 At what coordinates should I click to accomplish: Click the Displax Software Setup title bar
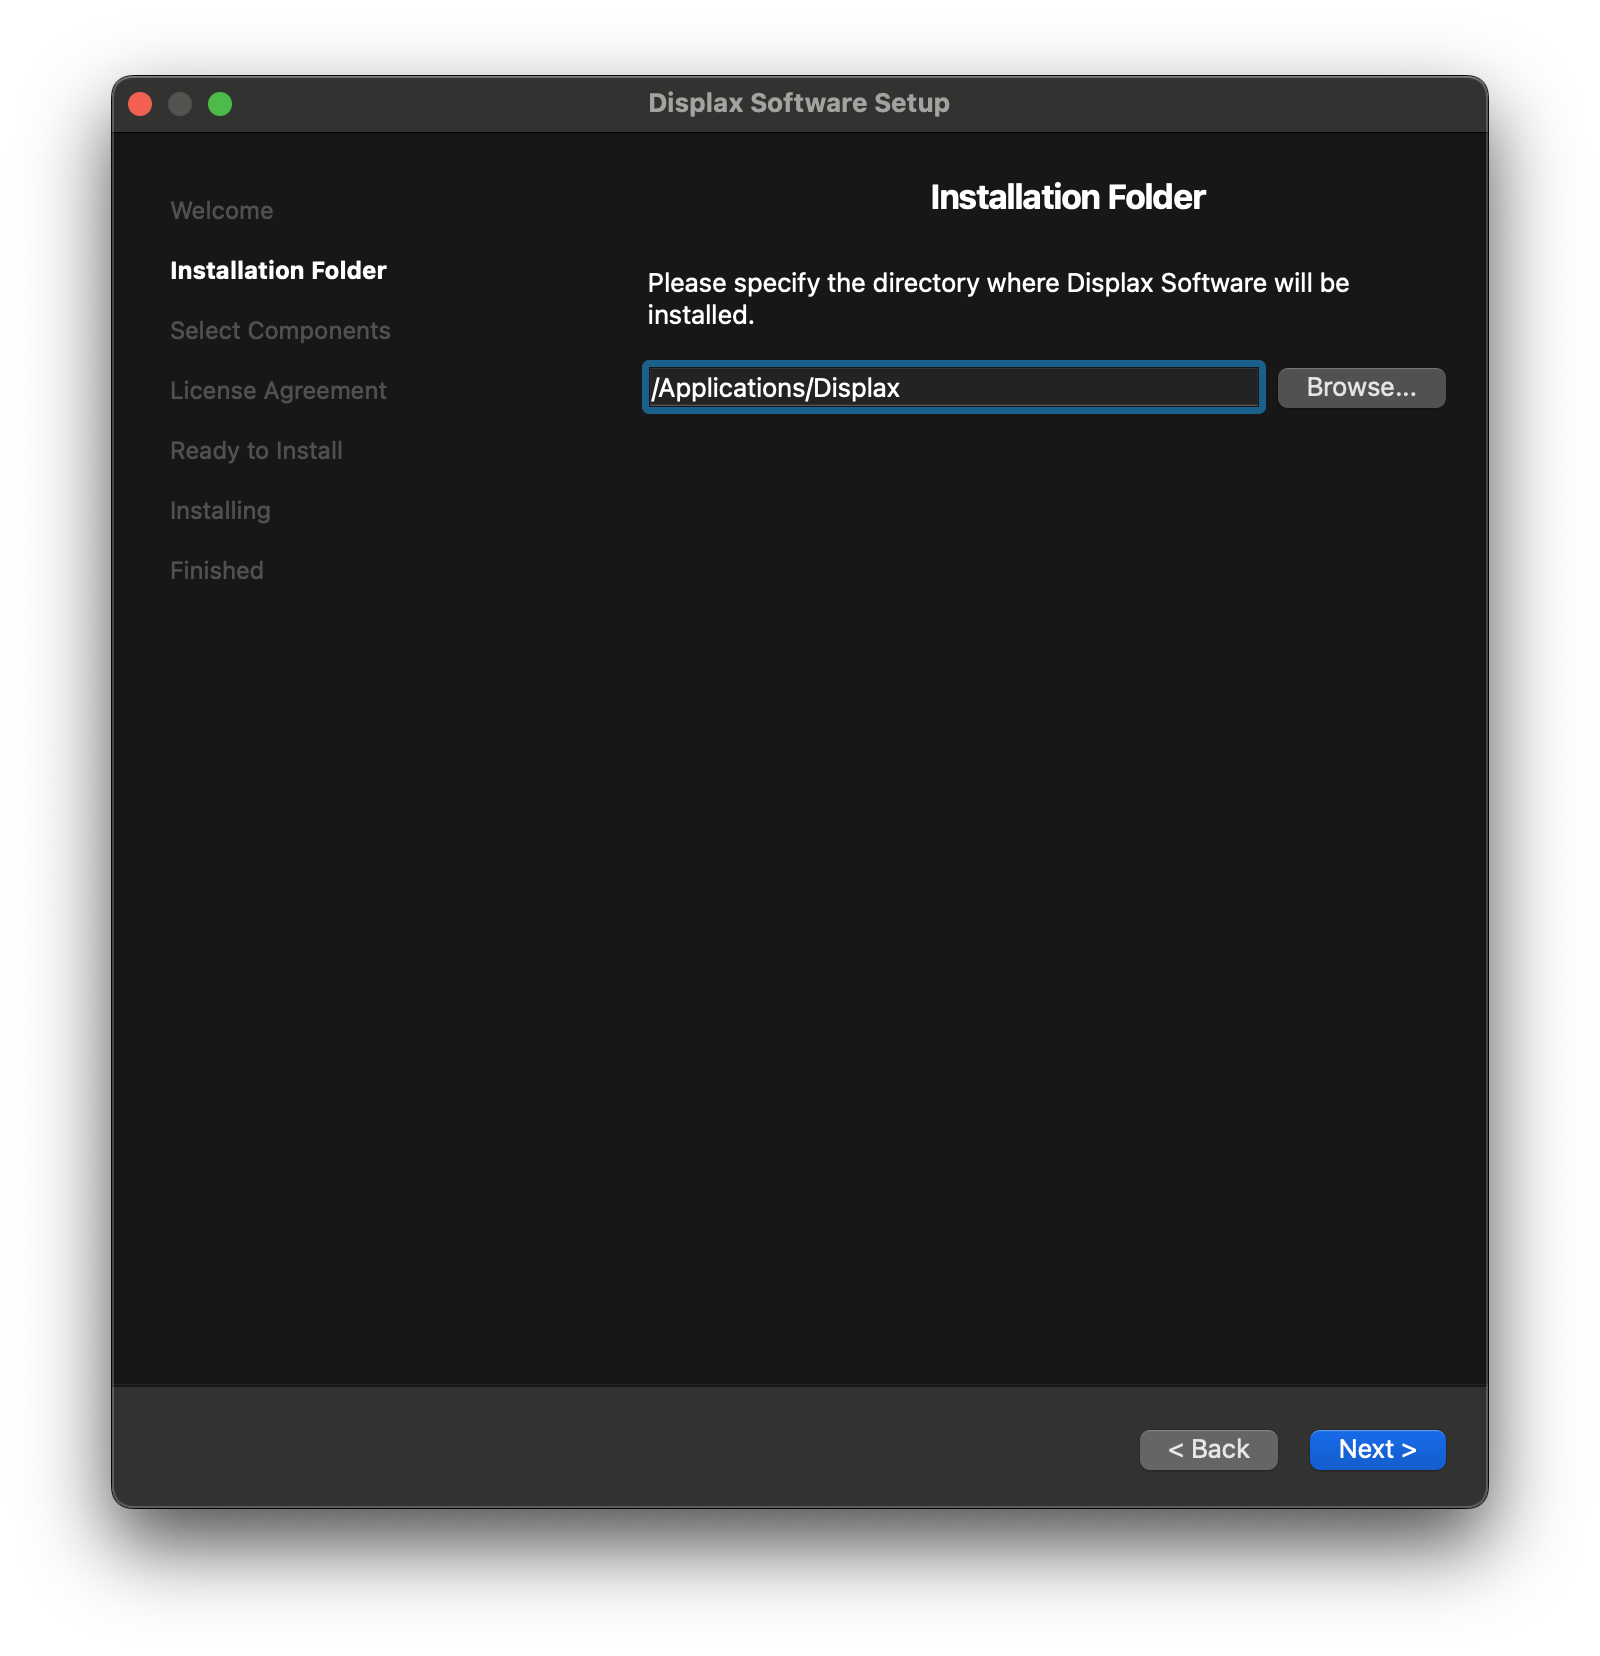click(798, 104)
